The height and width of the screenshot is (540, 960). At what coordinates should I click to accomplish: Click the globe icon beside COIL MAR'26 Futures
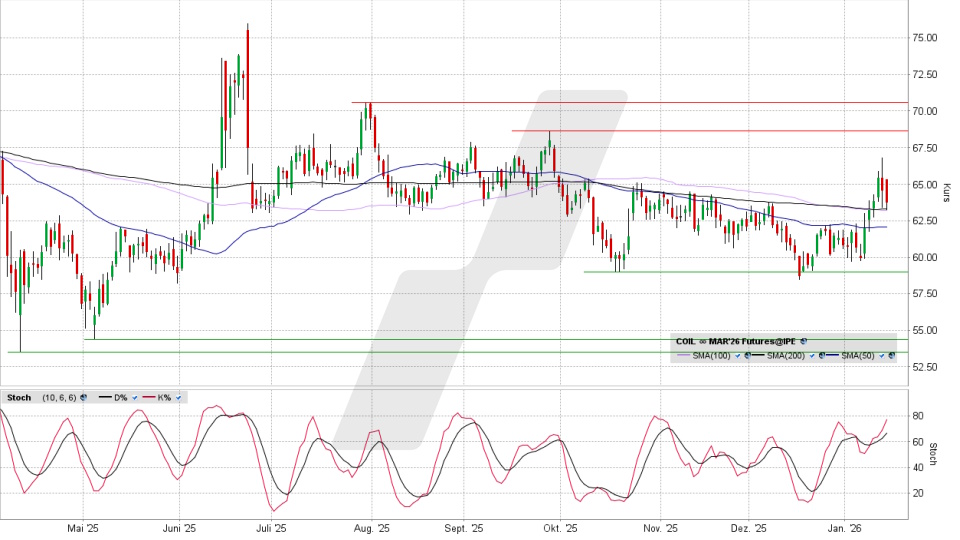pos(803,341)
